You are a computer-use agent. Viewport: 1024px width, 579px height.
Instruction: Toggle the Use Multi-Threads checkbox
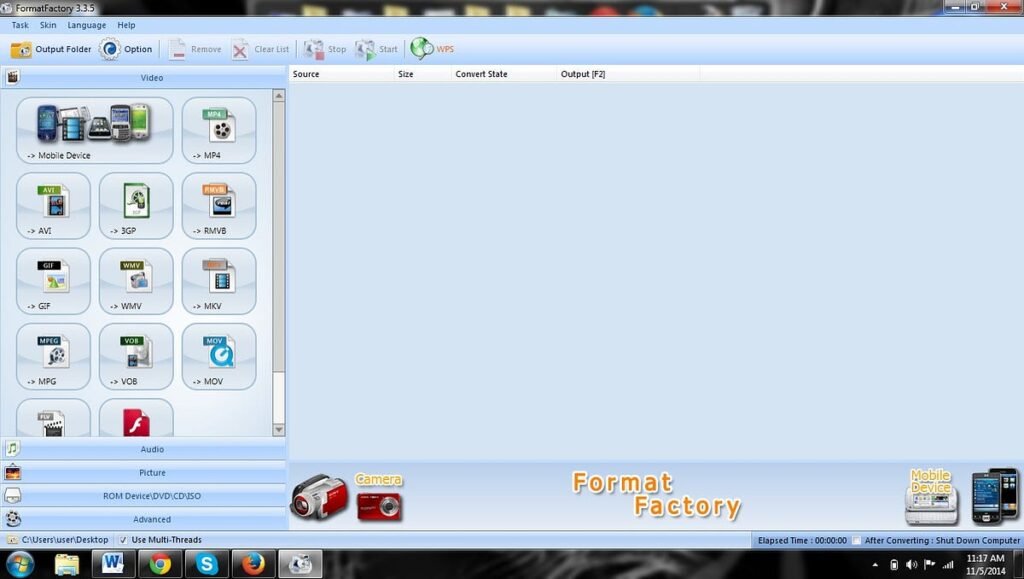point(123,540)
